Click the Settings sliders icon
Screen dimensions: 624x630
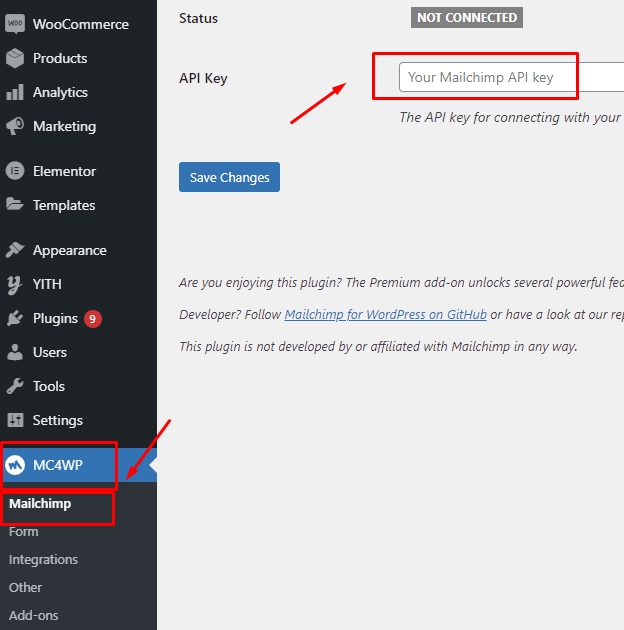point(15,420)
